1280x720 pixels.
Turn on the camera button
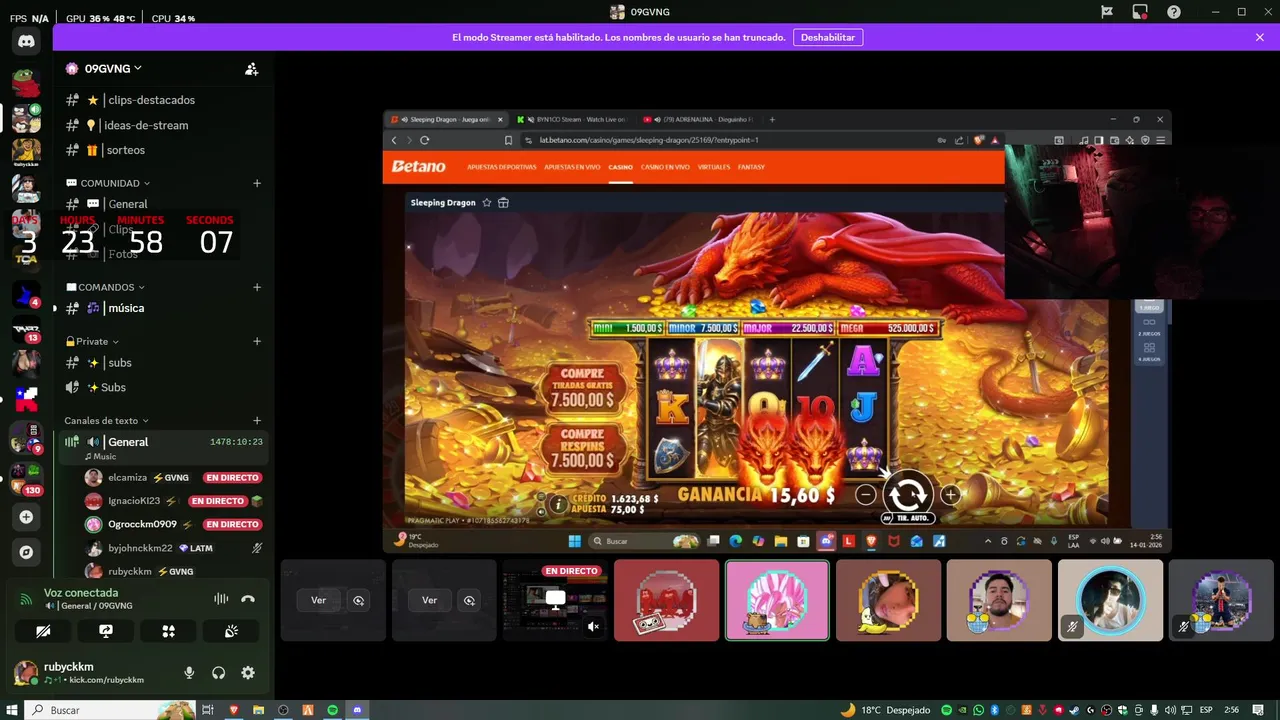(43, 631)
